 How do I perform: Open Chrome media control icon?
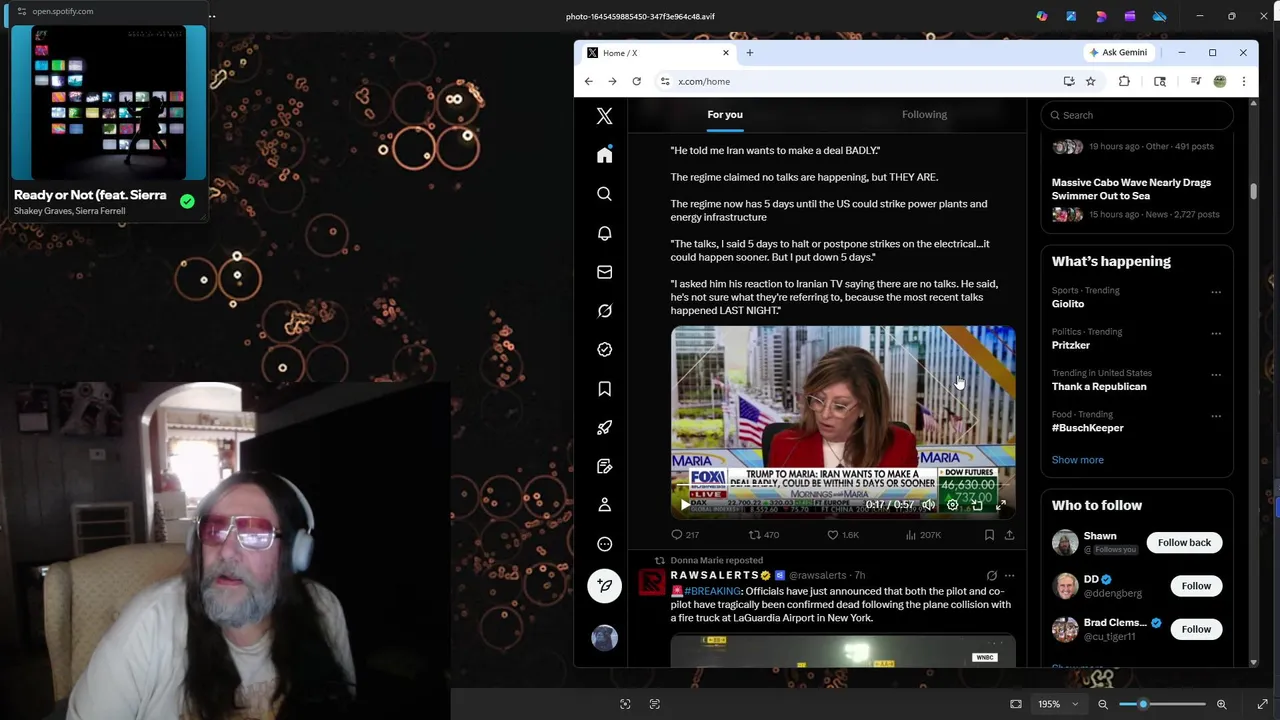(1195, 82)
